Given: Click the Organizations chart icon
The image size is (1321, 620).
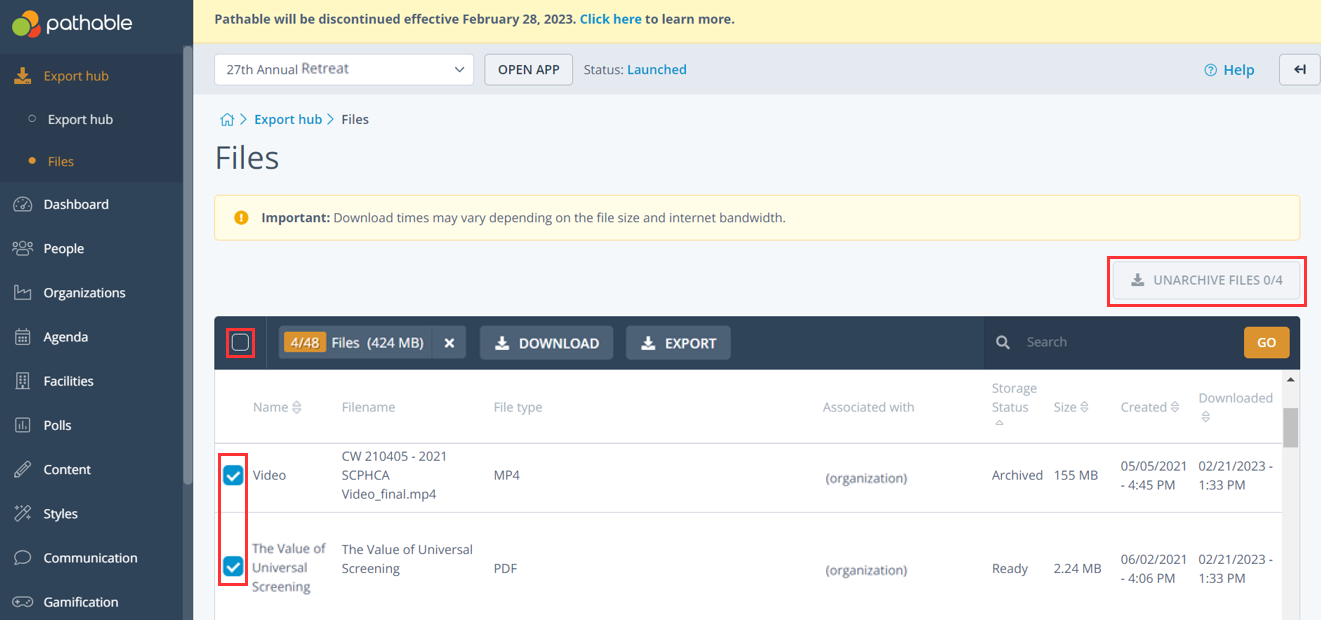Looking at the screenshot, I should click(x=23, y=293).
